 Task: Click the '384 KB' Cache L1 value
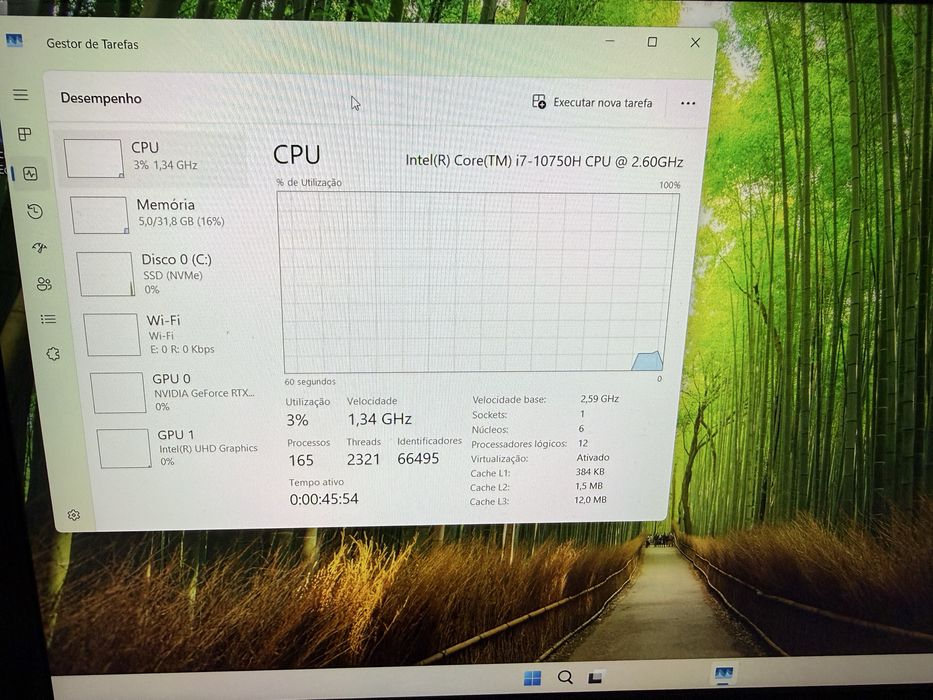point(590,471)
